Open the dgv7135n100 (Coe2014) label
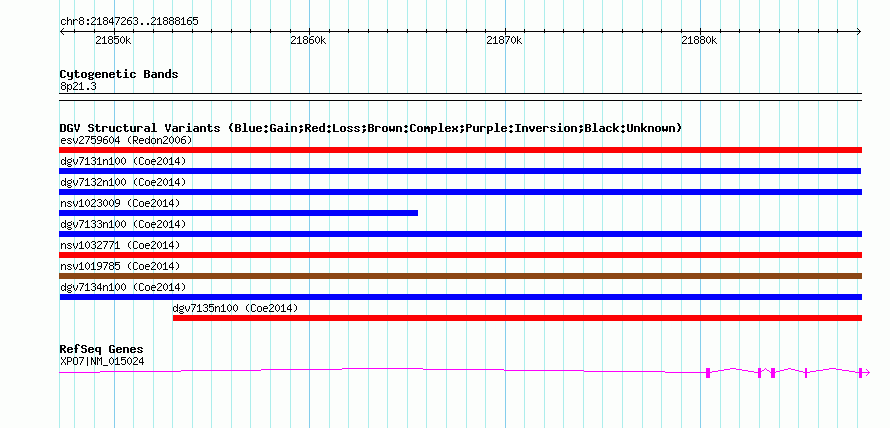 click(x=235, y=308)
